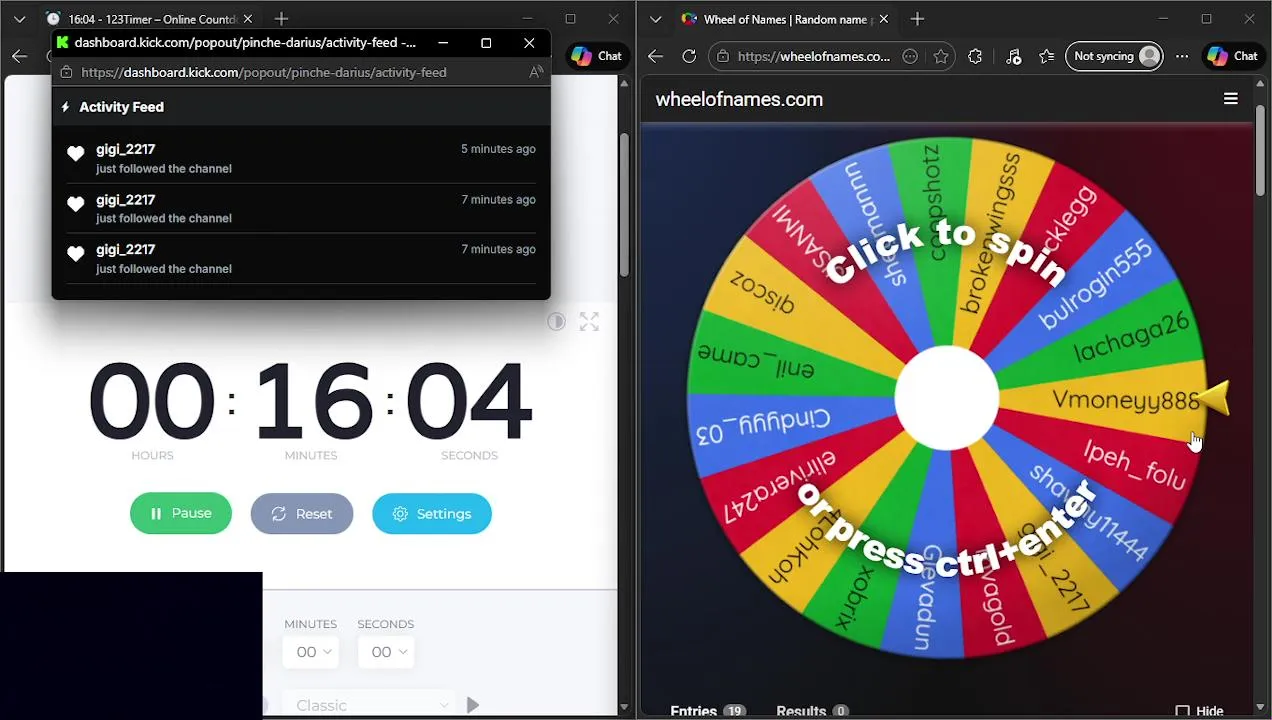
Task: Open the Classic sound dropdown
Action: coord(370,705)
